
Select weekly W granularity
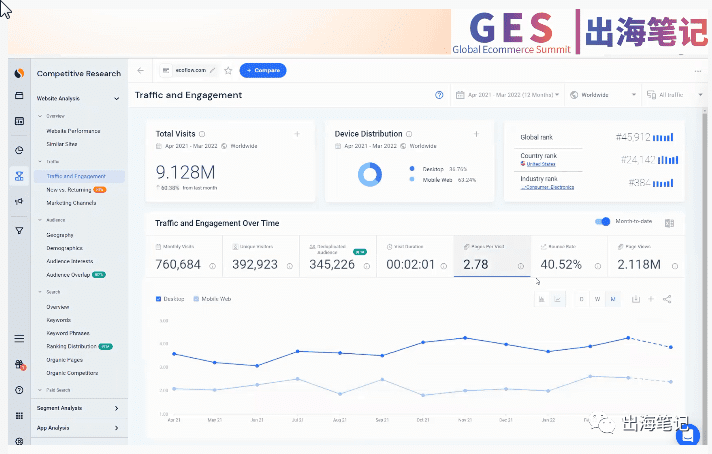(597, 299)
